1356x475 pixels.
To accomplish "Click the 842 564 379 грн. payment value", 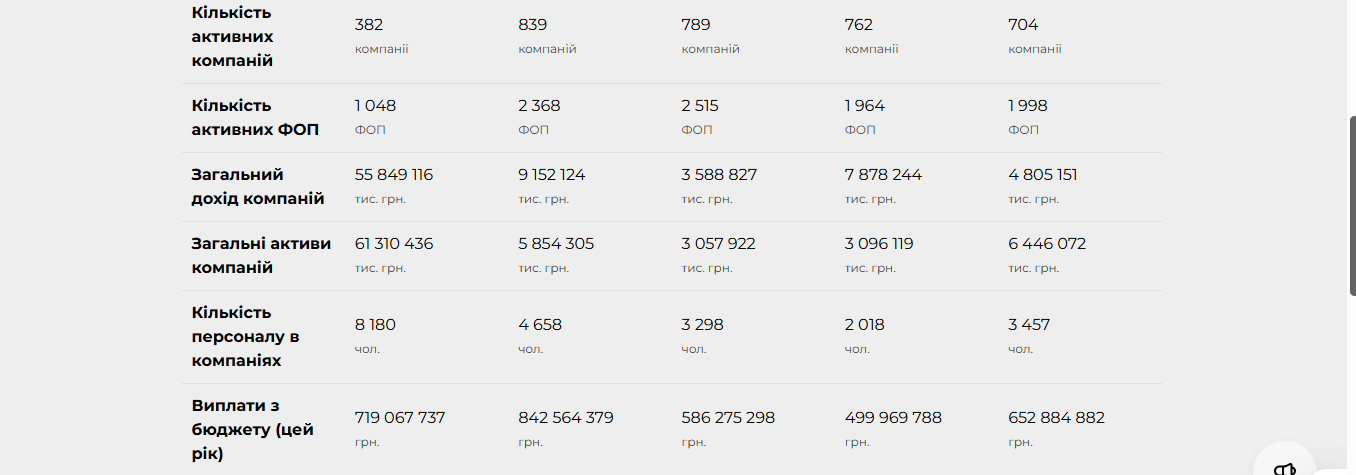I will point(566,429).
